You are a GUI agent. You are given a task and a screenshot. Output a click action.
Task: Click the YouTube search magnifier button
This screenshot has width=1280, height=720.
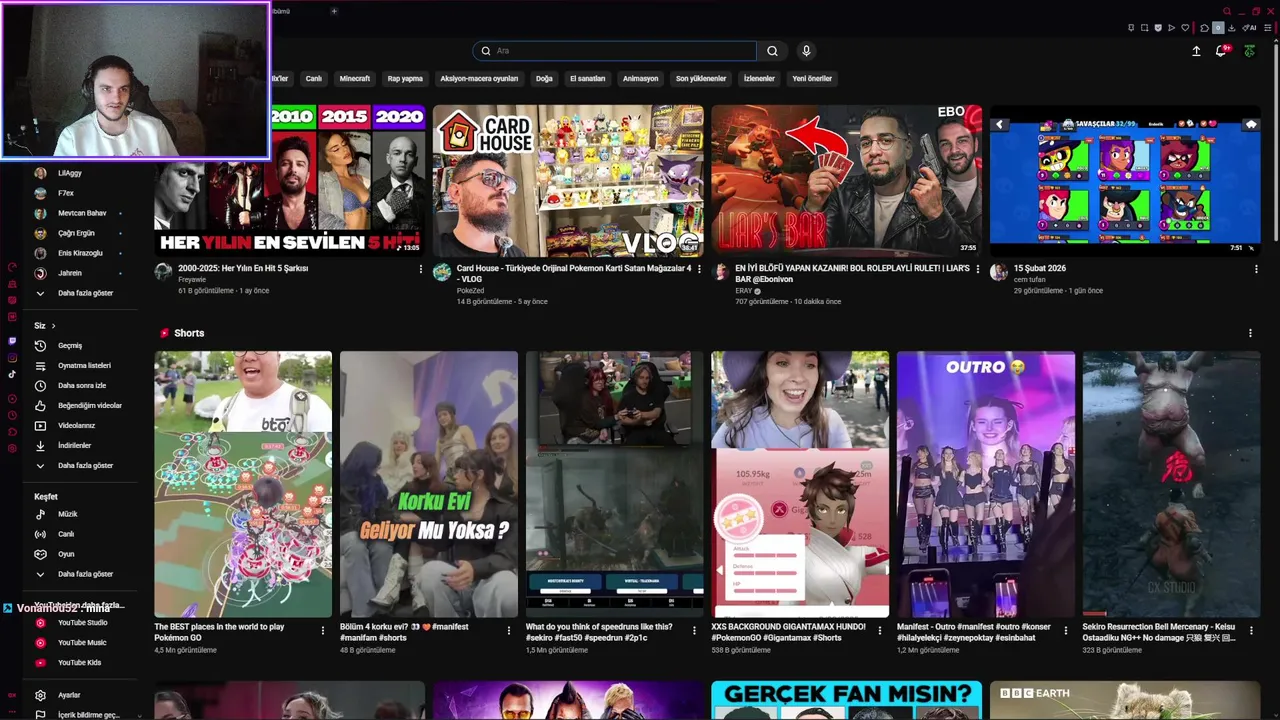click(x=772, y=51)
